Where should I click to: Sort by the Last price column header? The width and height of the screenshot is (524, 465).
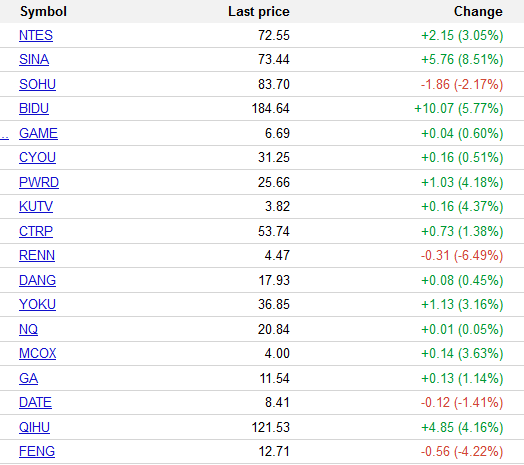point(259,12)
